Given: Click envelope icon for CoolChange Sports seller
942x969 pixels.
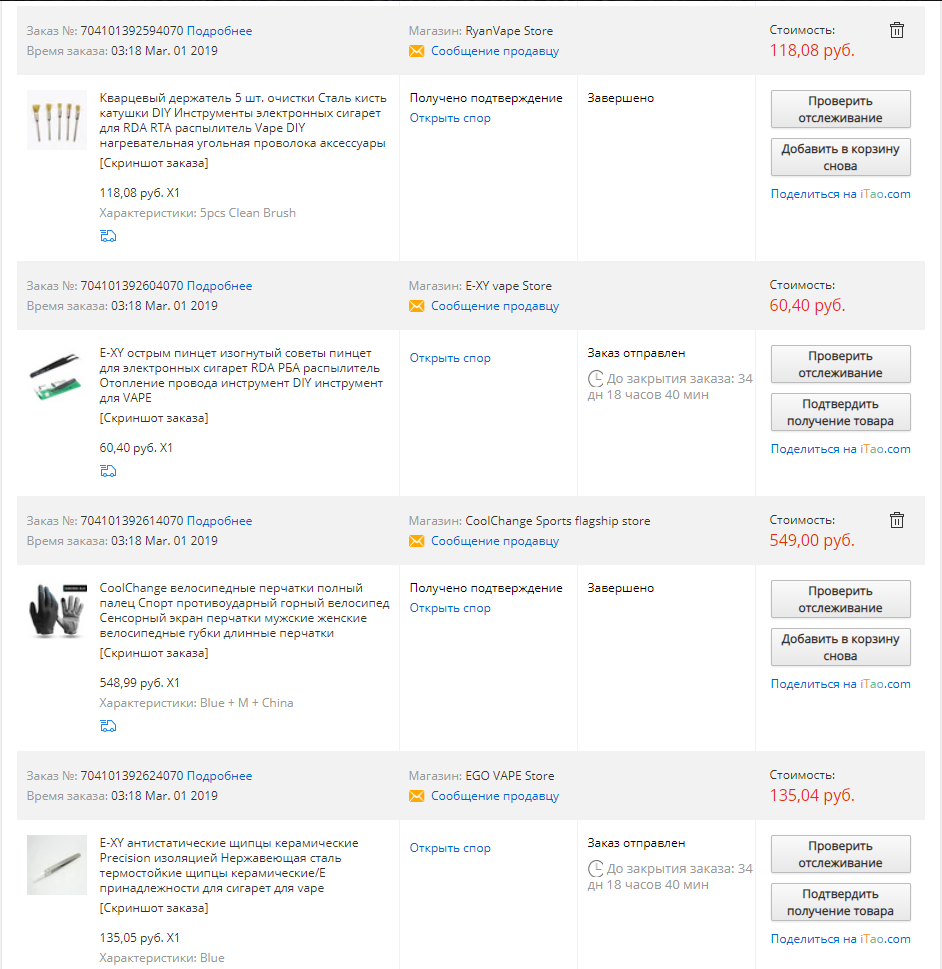Looking at the screenshot, I should (x=417, y=541).
